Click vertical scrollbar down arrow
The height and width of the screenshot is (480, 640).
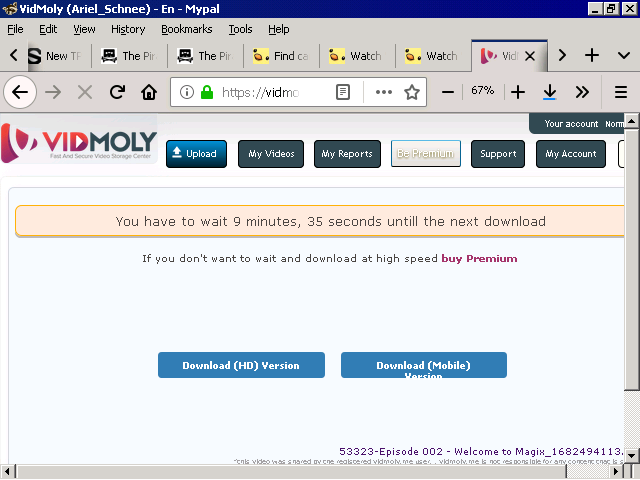[x=631, y=456]
